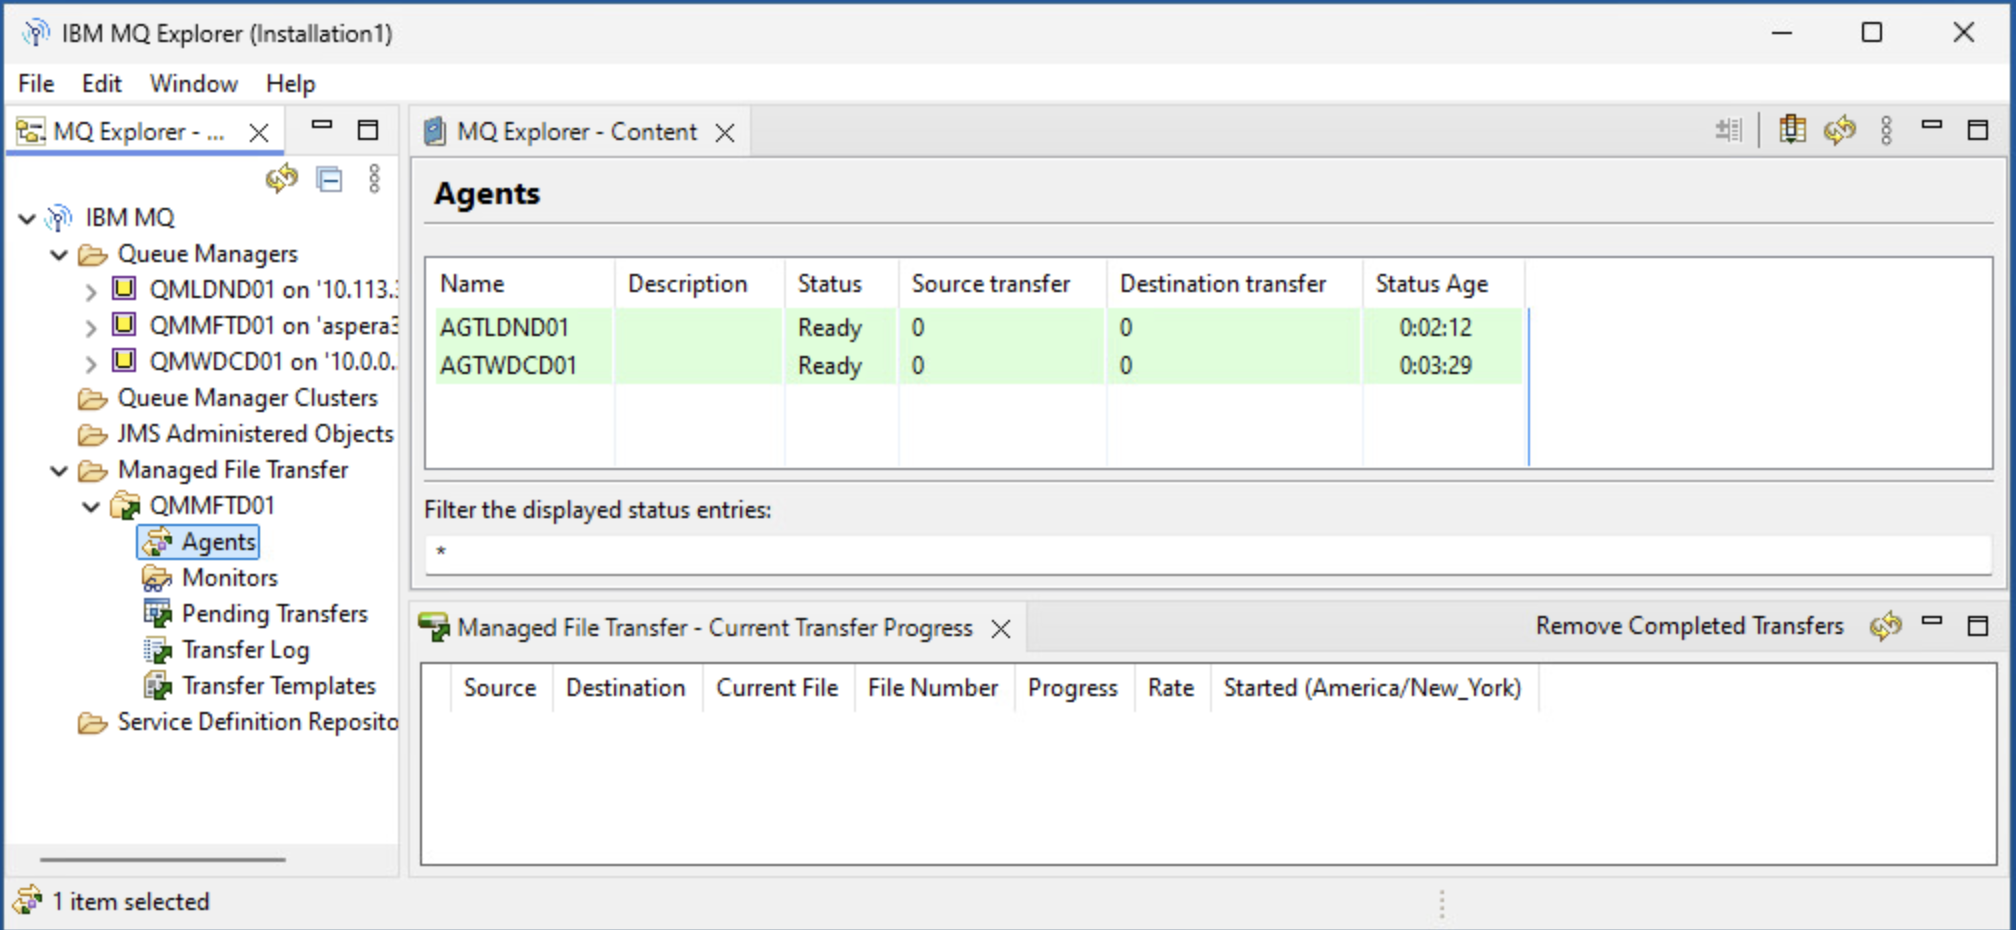Click the IBM MQ Explorer title bar icon
This screenshot has width=2016, height=930.
(x=36, y=33)
